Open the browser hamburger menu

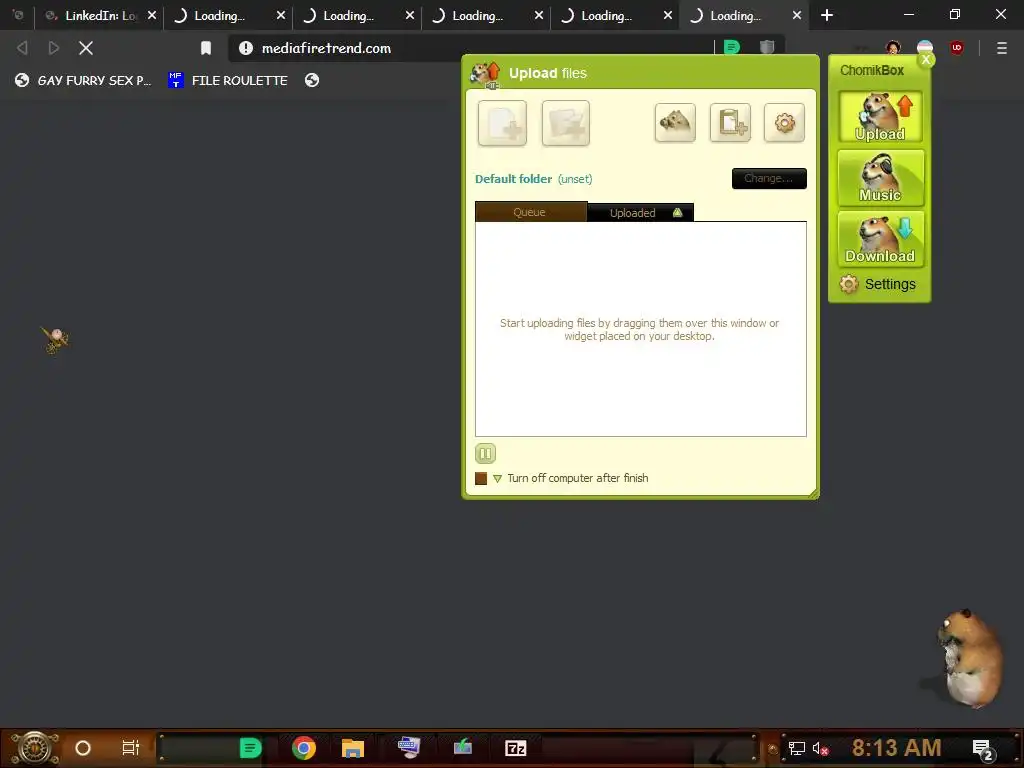tap(1002, 48)
